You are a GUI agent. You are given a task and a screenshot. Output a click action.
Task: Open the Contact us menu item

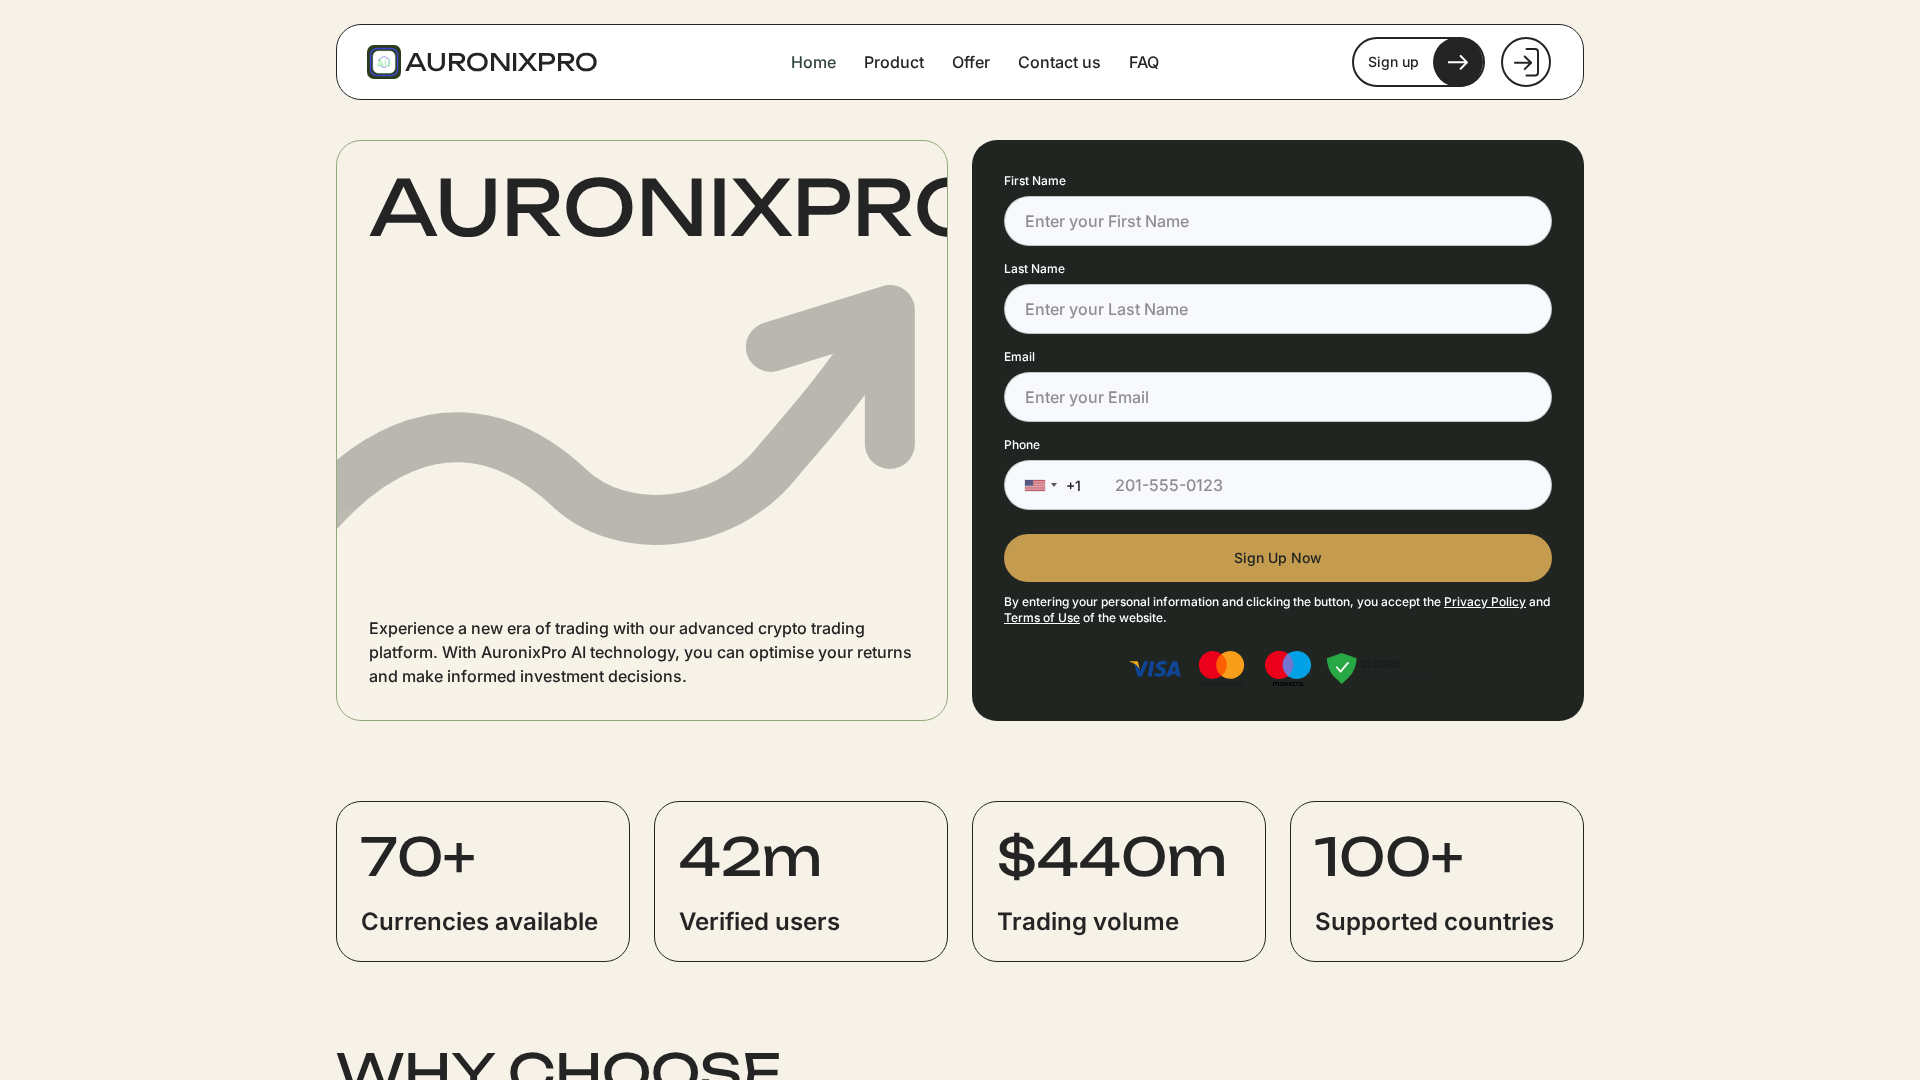coord(1059,62)
